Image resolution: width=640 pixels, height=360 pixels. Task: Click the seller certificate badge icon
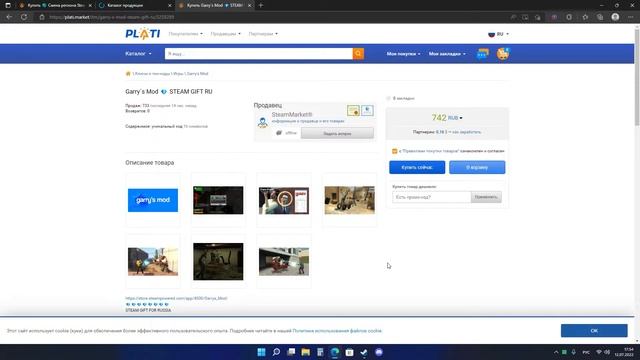click(353, 110)
